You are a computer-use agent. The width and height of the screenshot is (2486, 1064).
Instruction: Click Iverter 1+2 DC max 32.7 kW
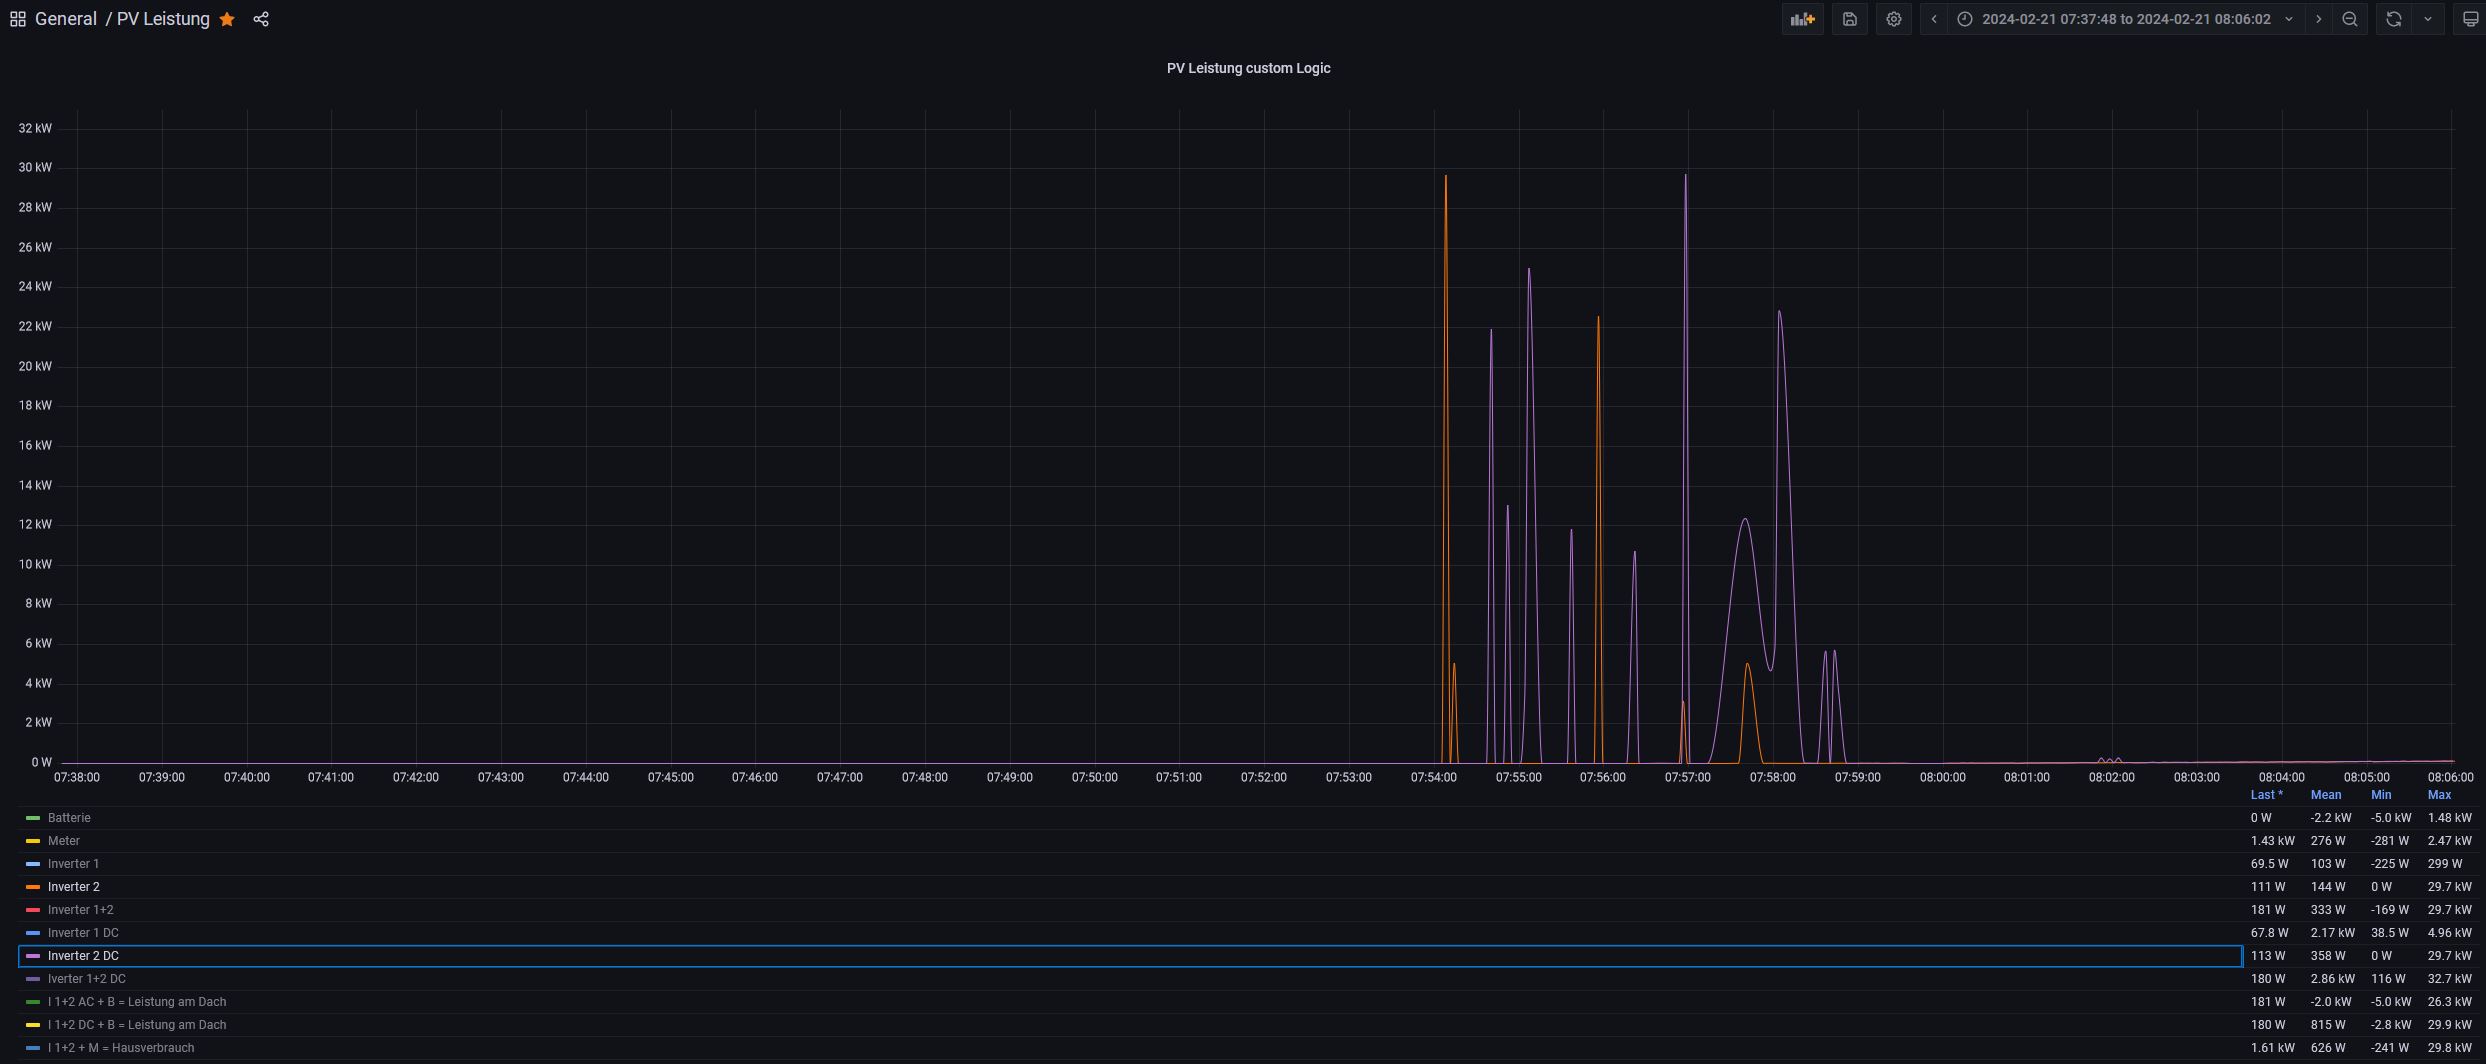coord(2449,979)
